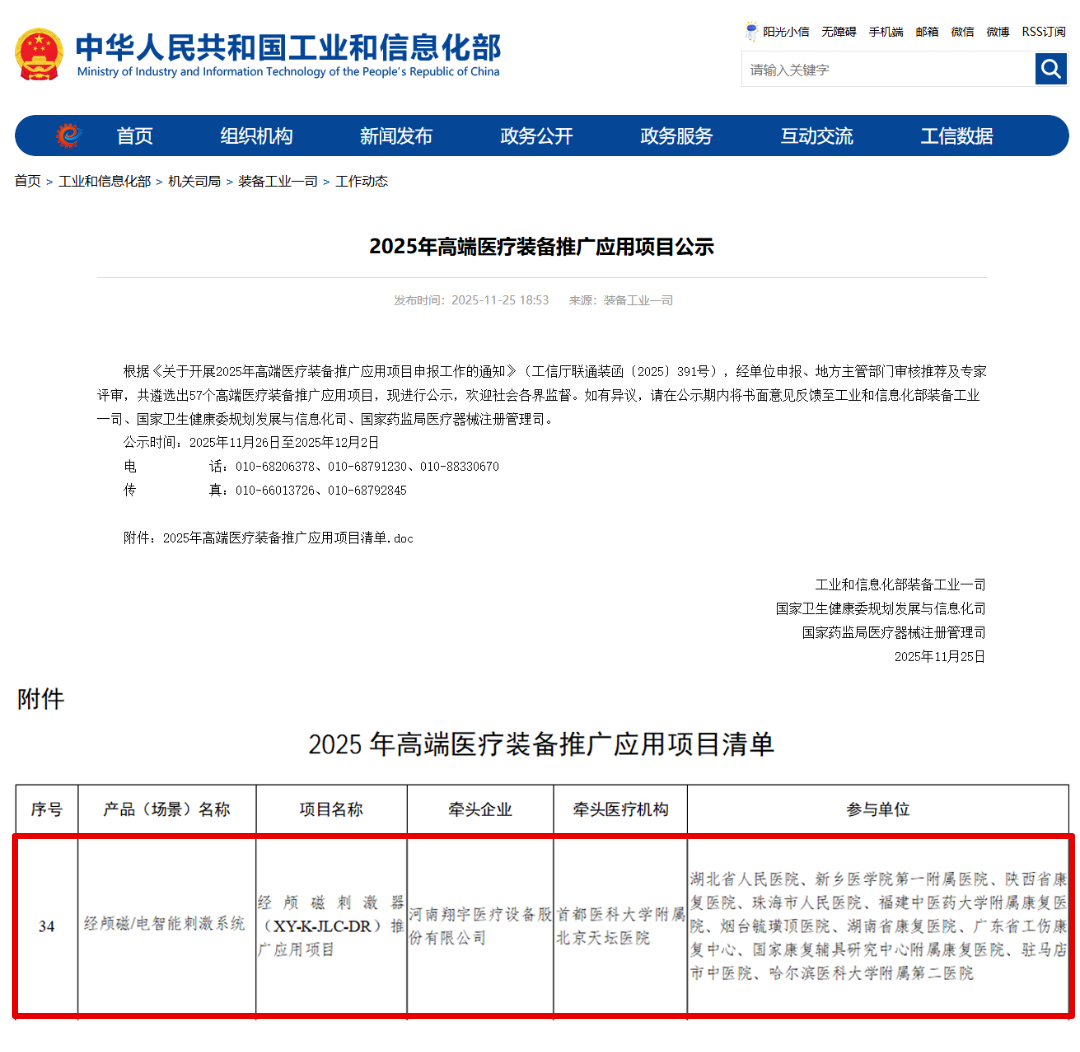Image resolution: width=1080 pixels, height=1052 pixels.
Task: Click the row number 34 cell
Action: click(47, 927)
